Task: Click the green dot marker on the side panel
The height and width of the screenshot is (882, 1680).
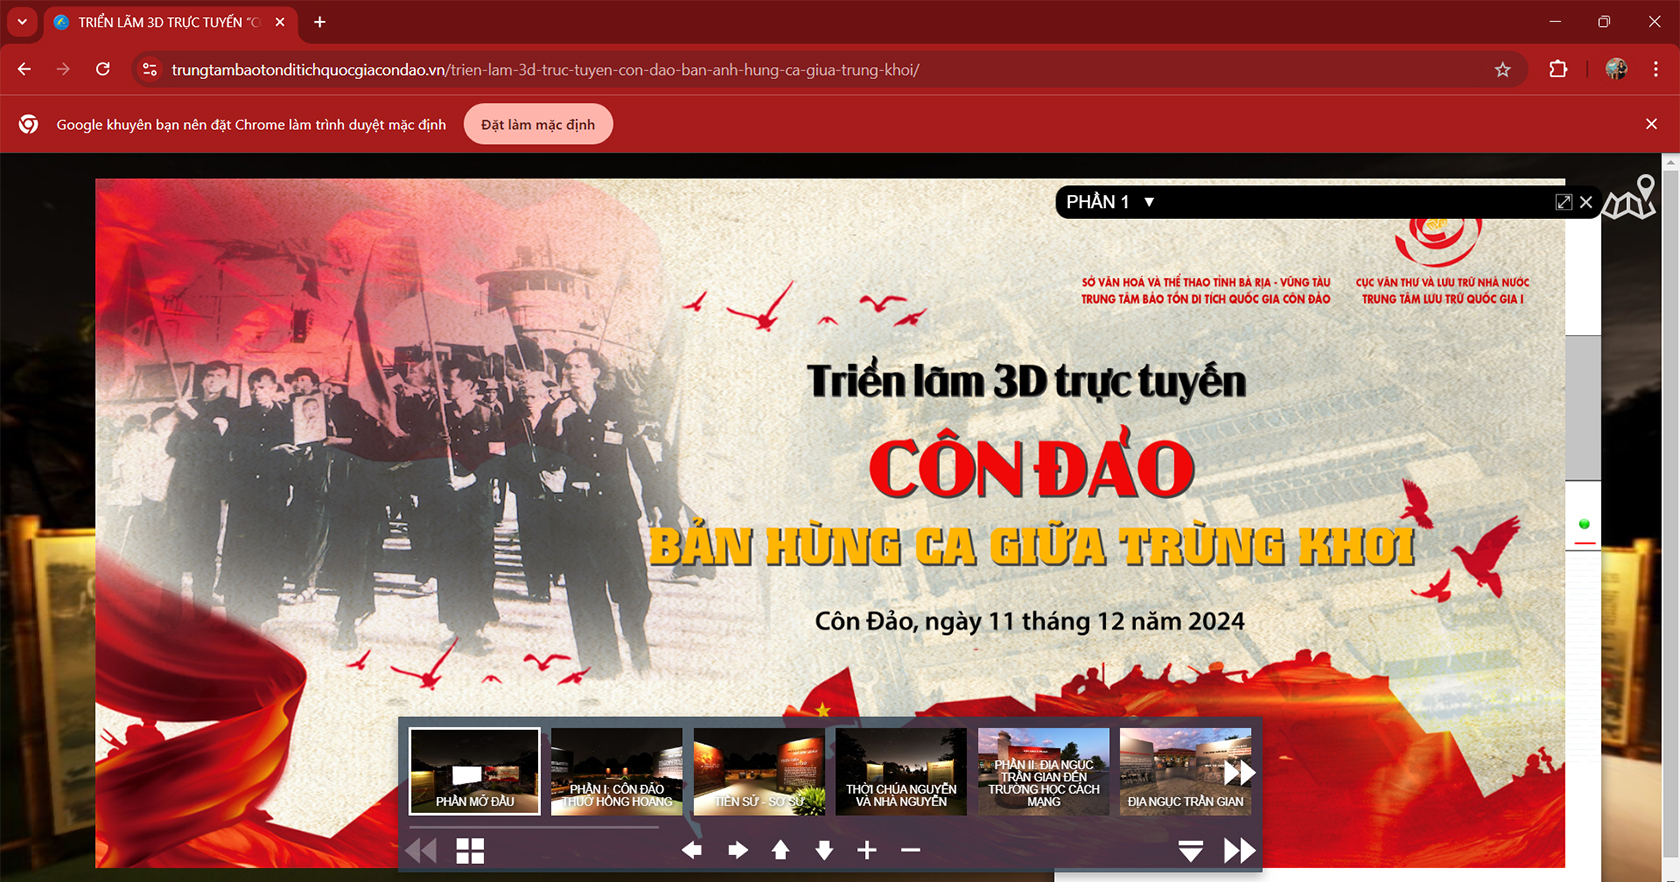Action: [x=1584, y=524]
